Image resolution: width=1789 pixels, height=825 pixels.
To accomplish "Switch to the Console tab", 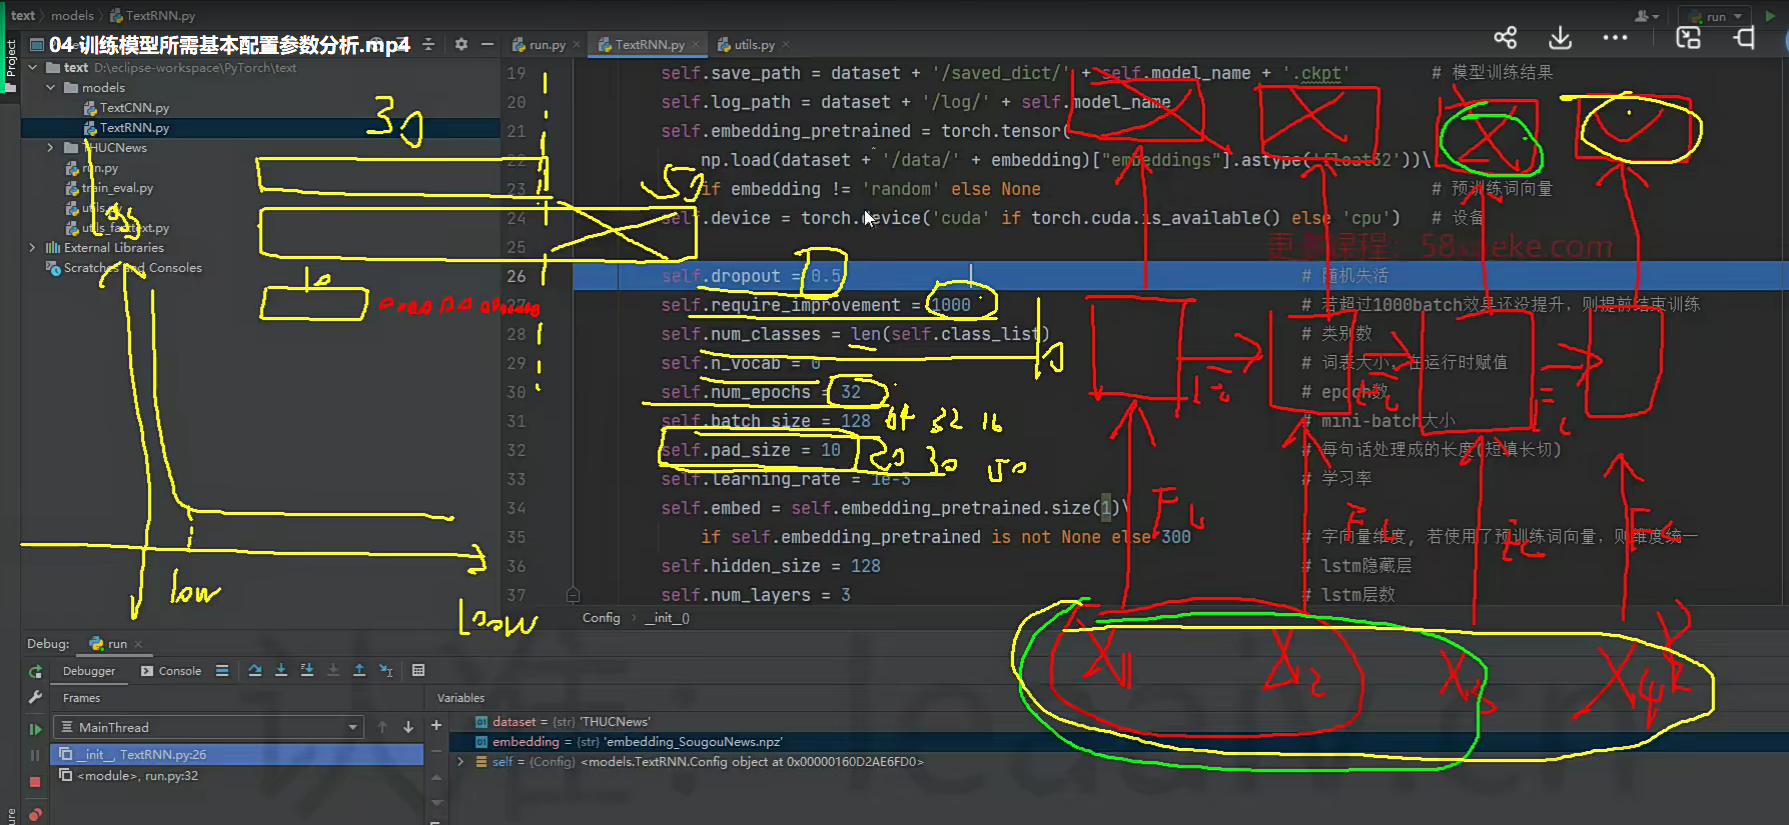I will [172, 671].
